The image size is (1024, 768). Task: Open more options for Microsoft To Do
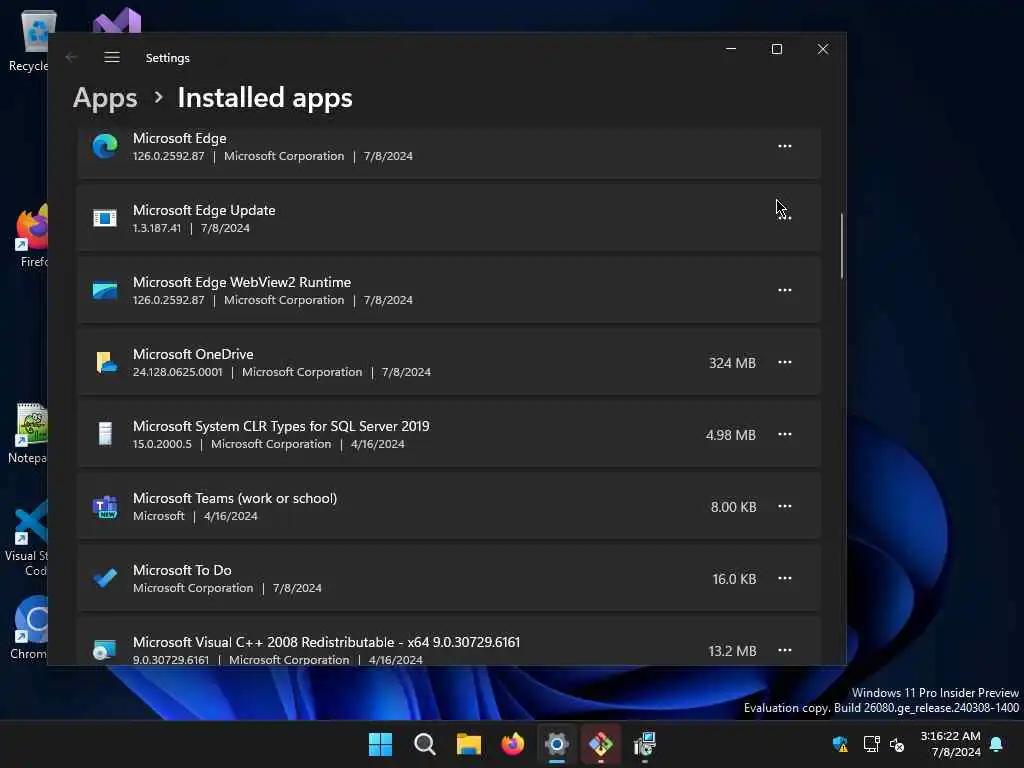[x=785, y=578]
